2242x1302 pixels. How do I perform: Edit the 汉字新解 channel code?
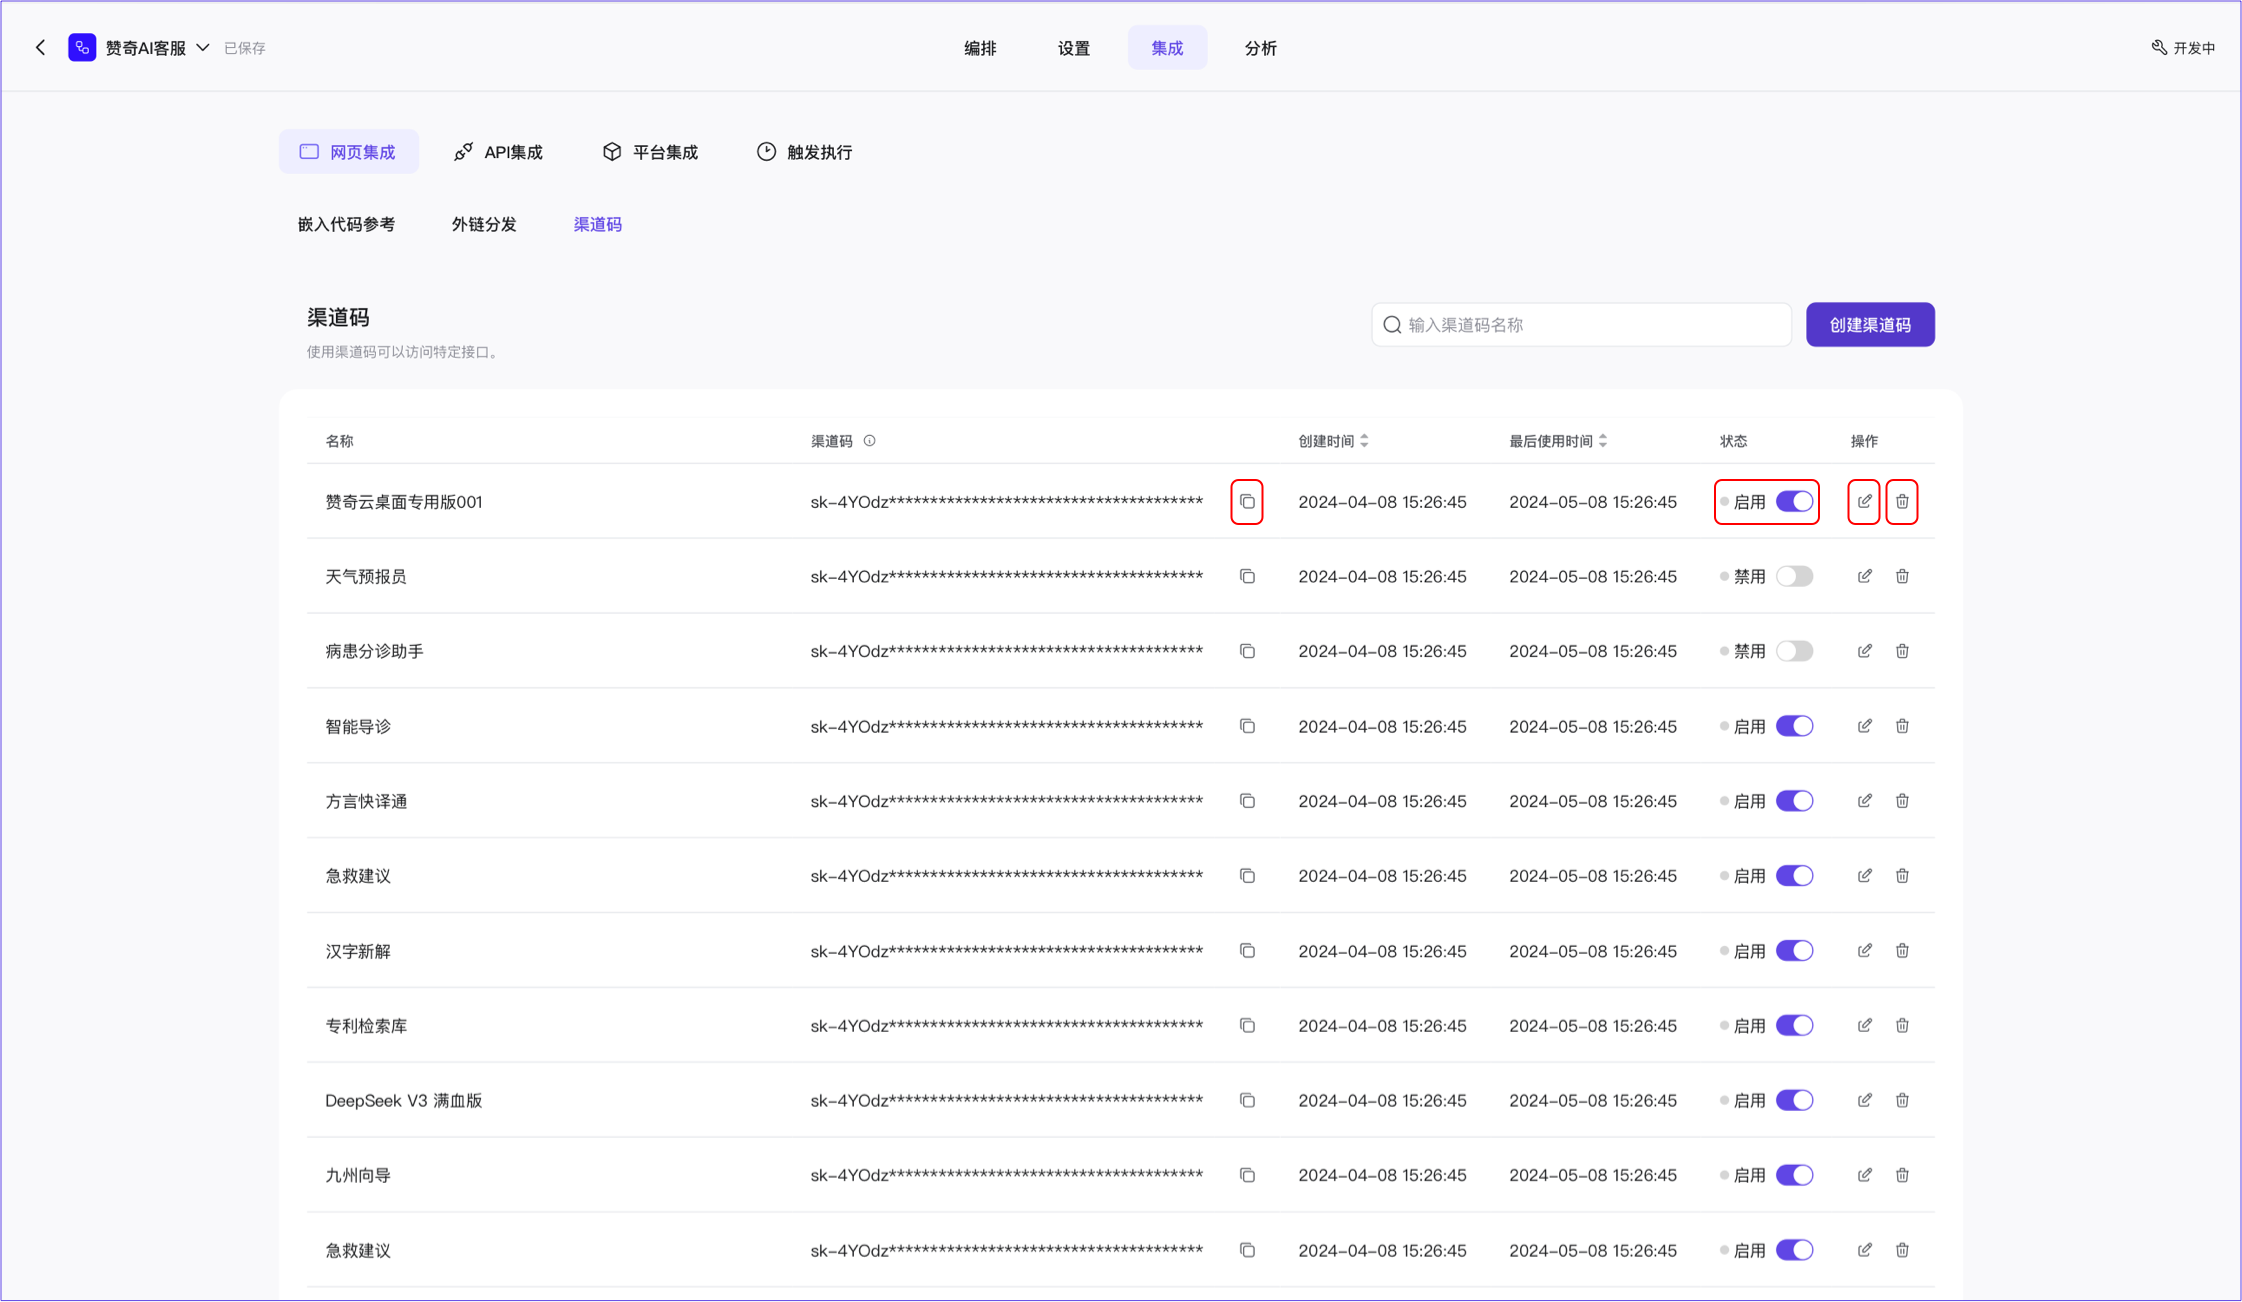[1864, 950]
